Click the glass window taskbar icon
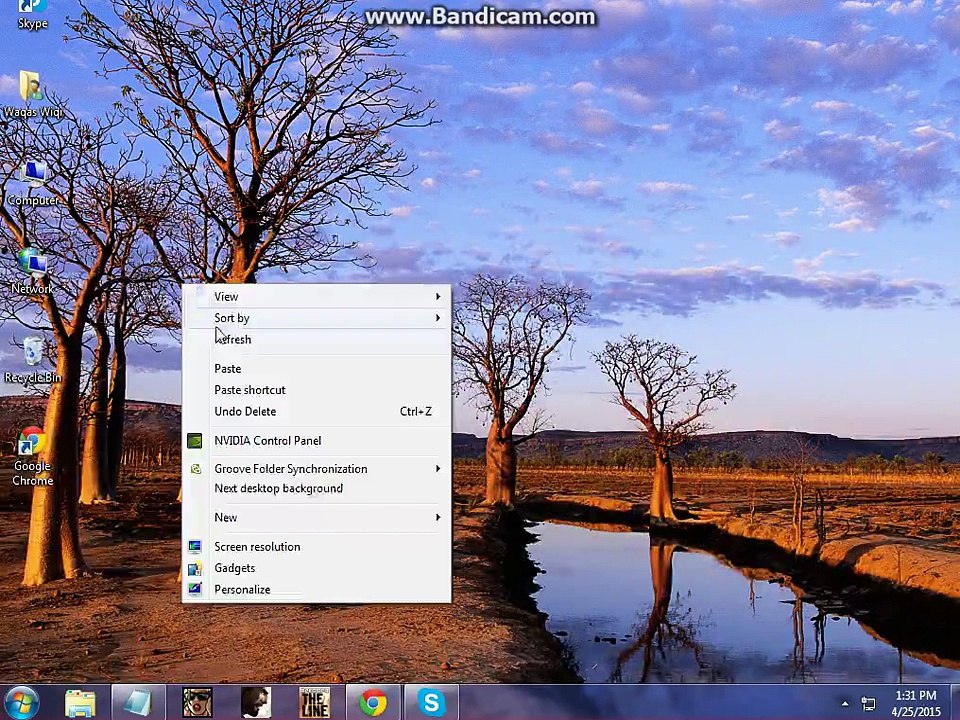 [x=138, y=703]
